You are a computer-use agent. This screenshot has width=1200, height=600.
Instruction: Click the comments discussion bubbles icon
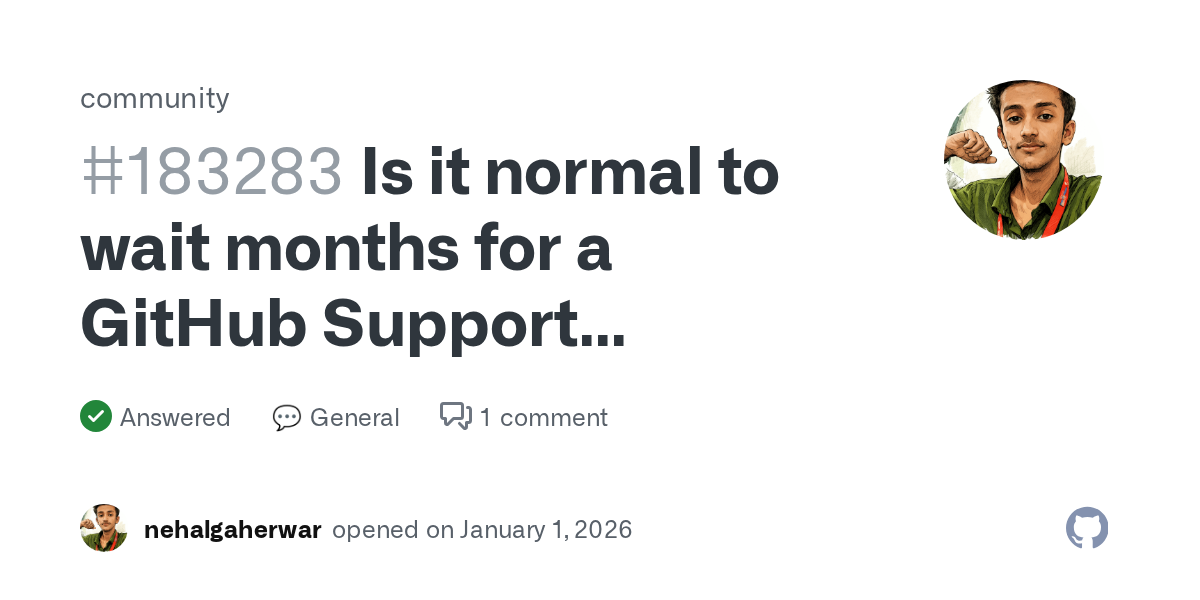456,416
